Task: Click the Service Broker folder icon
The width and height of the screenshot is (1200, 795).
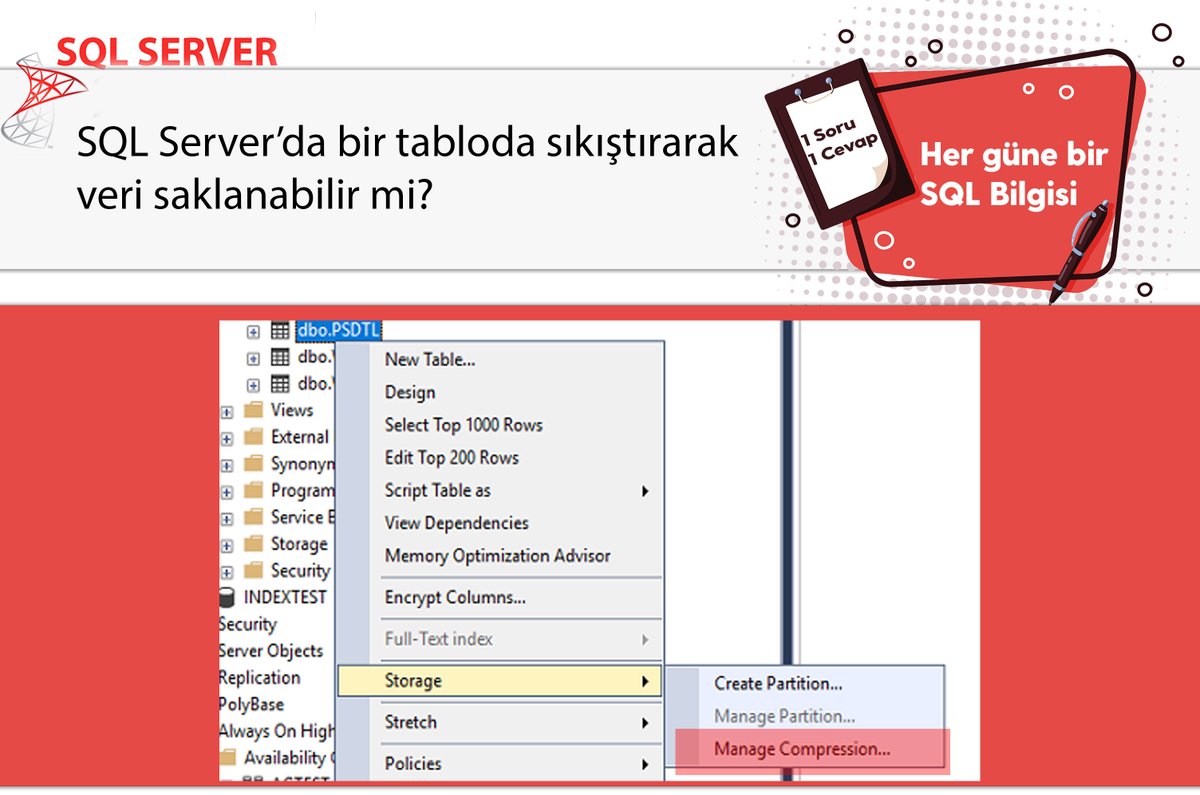Action: point(253,517)
